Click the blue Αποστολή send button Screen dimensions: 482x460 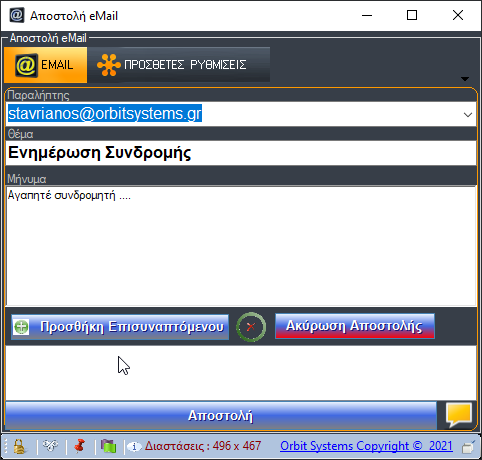221,416
